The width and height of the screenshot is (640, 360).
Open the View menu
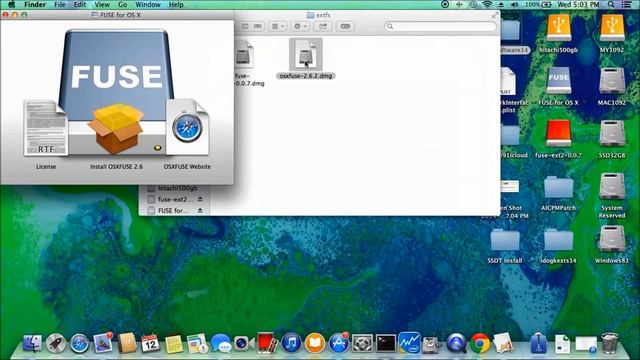[x=102, y=4]
